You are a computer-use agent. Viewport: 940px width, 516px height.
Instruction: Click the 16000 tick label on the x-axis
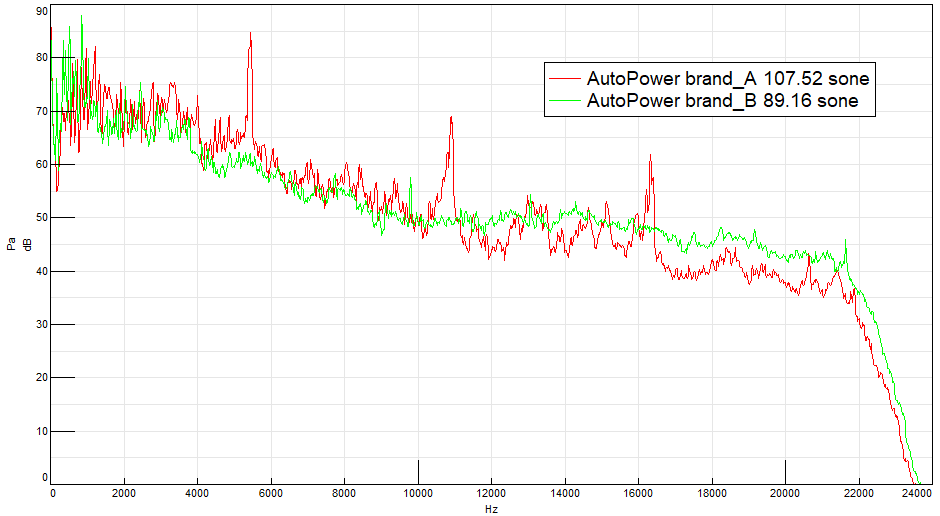(638, 492)
